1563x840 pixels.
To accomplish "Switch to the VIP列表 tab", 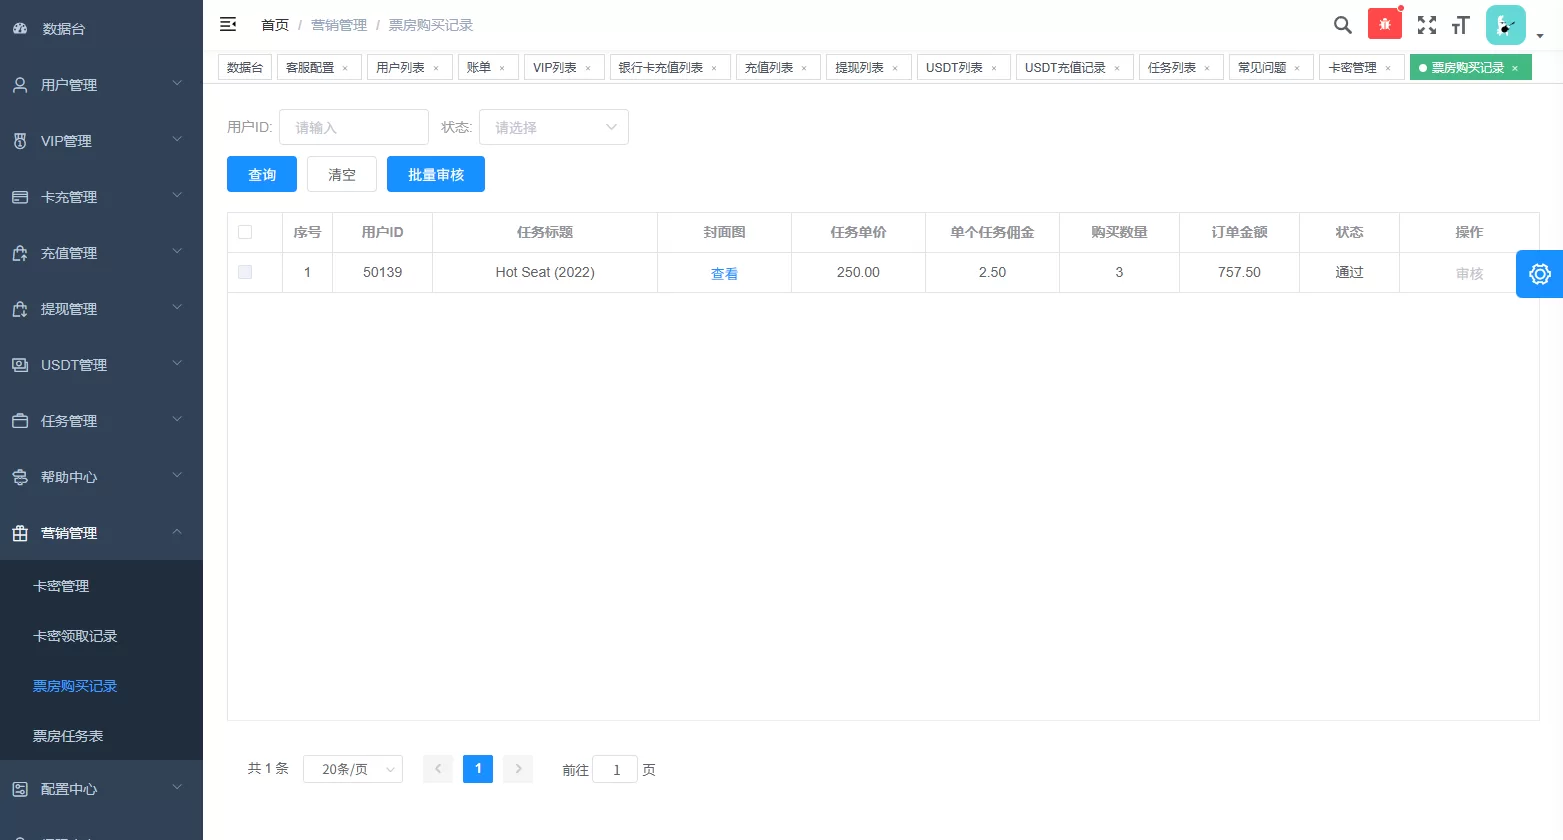I will tap(557, 67).
